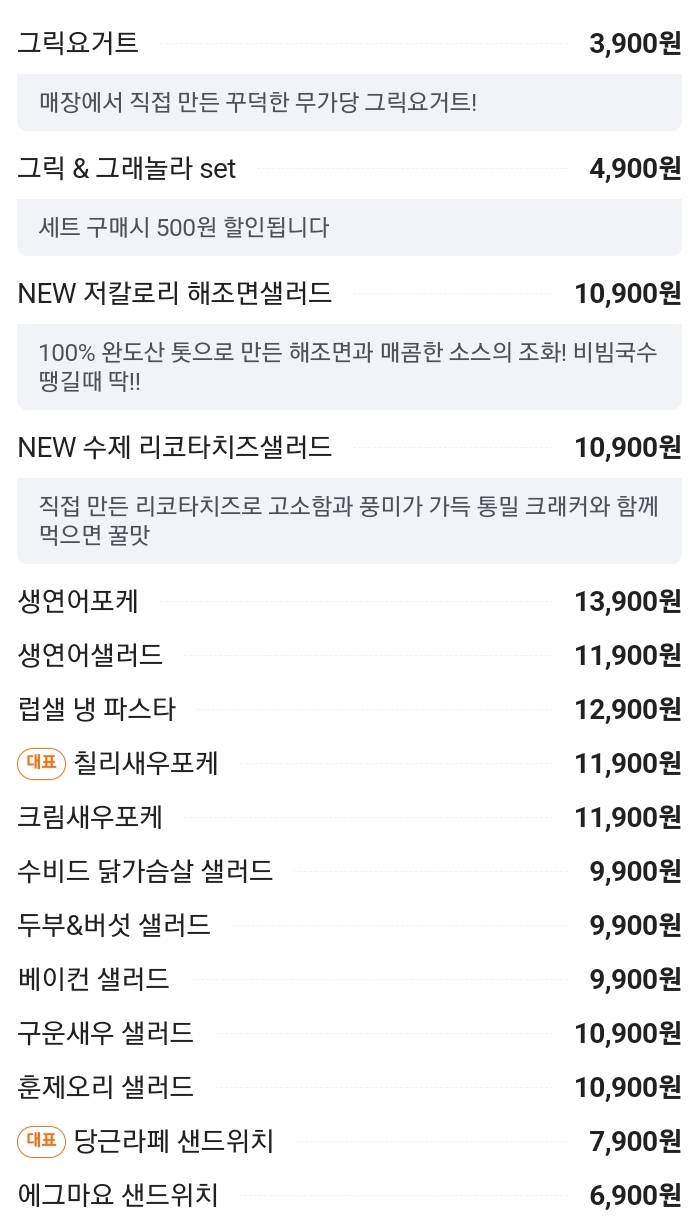695x1225 pixels.
Task: Click the 7,900원 price of 당근라페 샌드위치
Action: [636, 1140]
